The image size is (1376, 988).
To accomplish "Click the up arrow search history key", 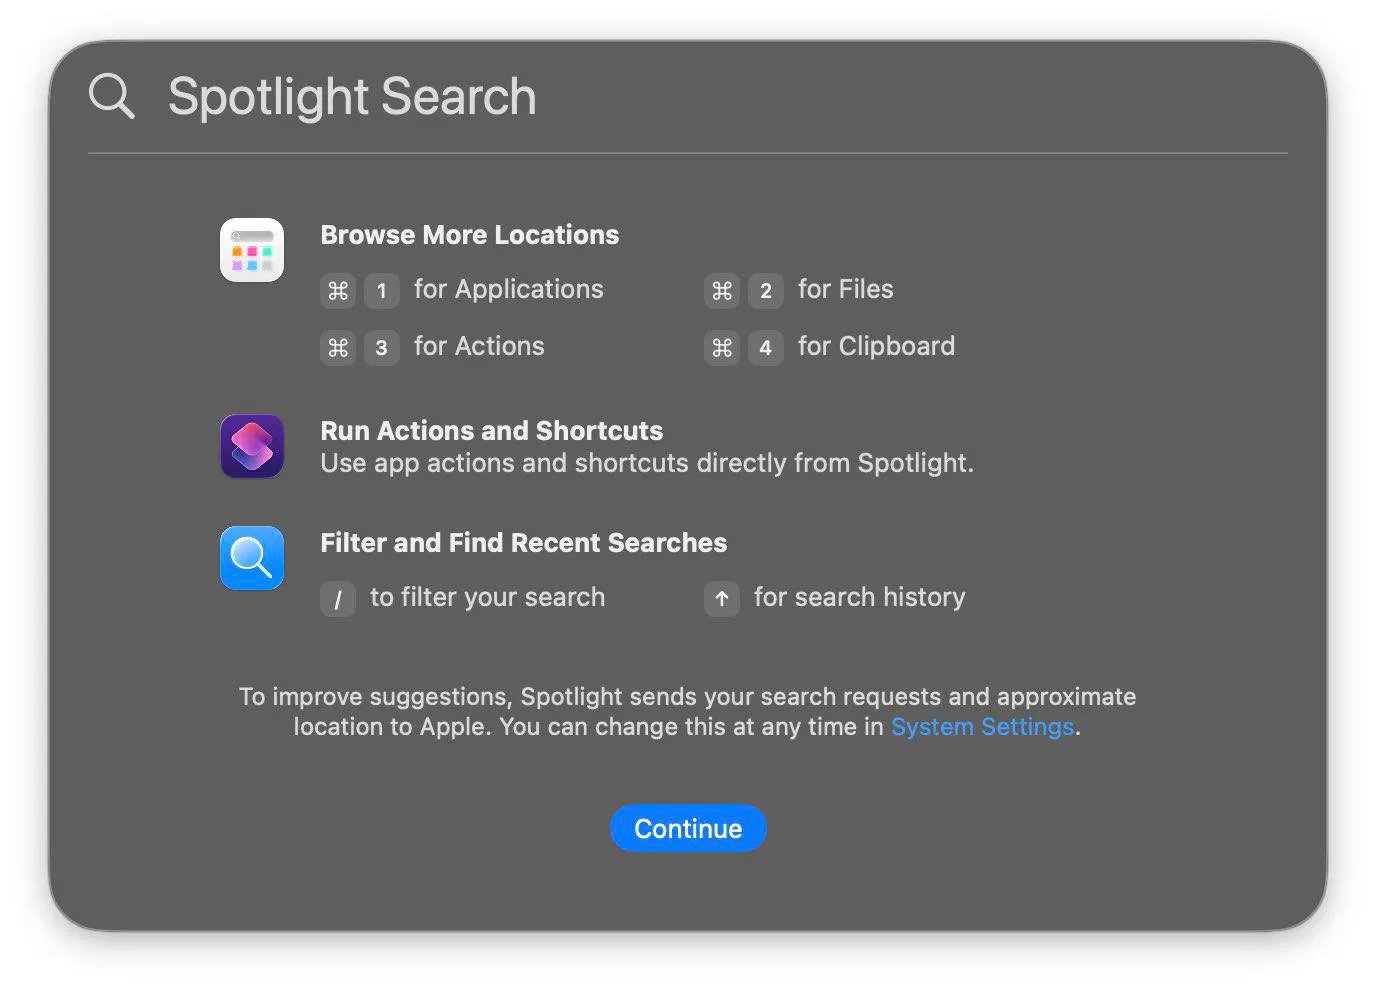I will pos(722,599).
